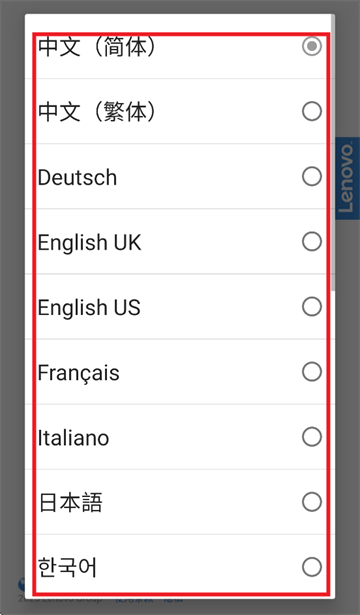Choose the English UK radio button
Image resolution: width=360 pixels, height=615 pixels.
[x=312, y=242]
